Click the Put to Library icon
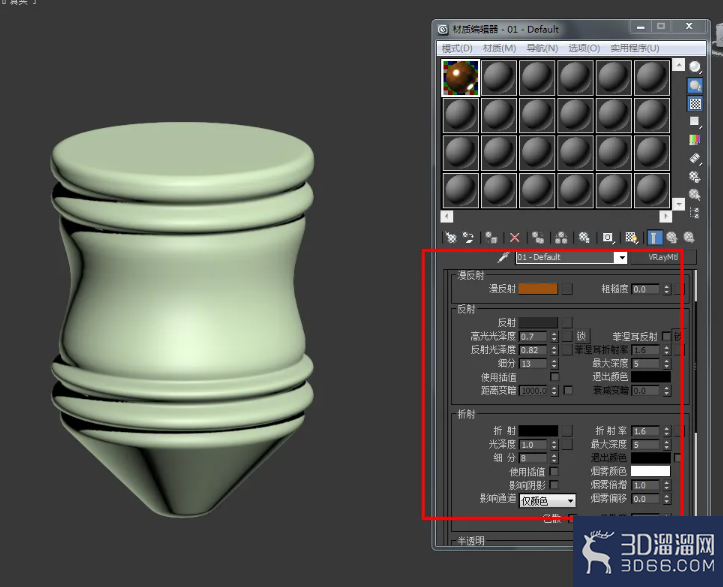This screenshot has width=723, height=587. [x=584, y=238]
